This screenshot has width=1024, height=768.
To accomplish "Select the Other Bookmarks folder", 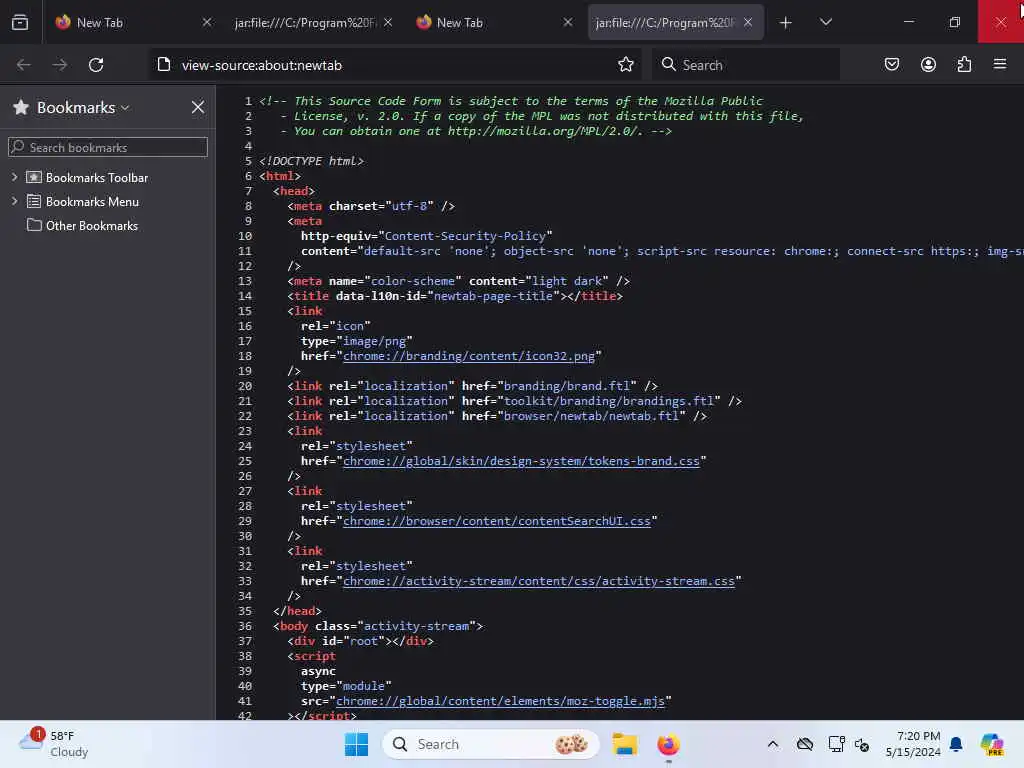I will tap(91, 225).
